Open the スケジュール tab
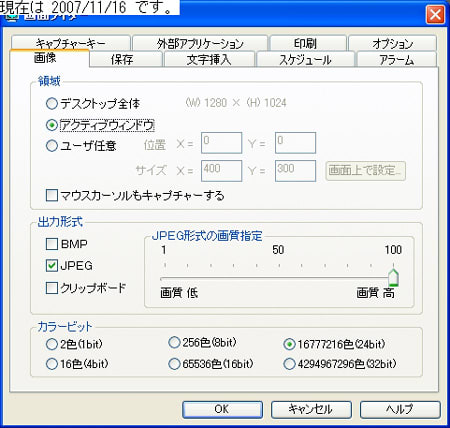Viewport: 450px width, 428px height. coord(305,59)
